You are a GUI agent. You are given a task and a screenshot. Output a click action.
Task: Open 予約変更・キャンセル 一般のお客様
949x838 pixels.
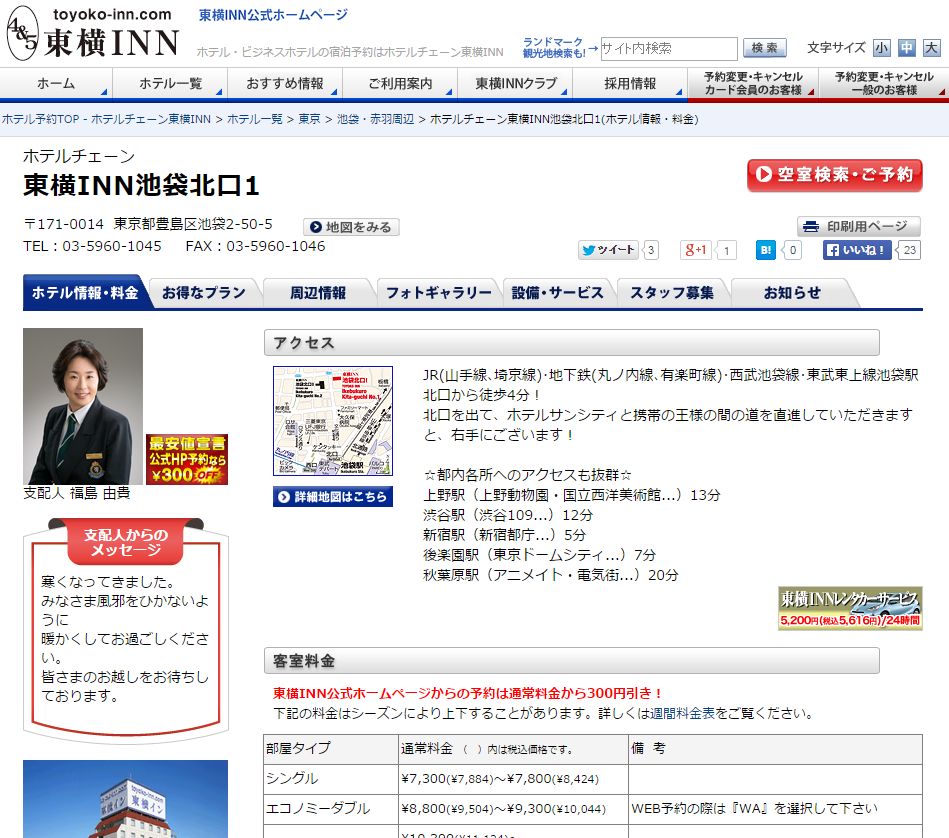coord(884,83)
